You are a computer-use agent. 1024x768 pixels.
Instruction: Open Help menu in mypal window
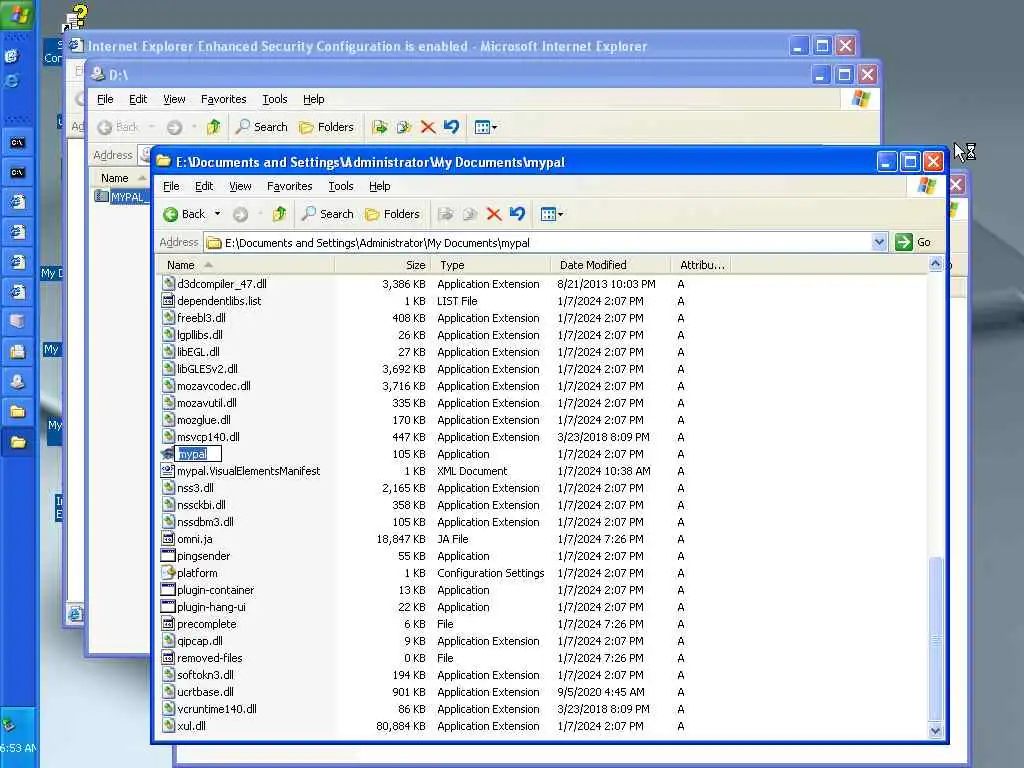click(x=379, y=186)
